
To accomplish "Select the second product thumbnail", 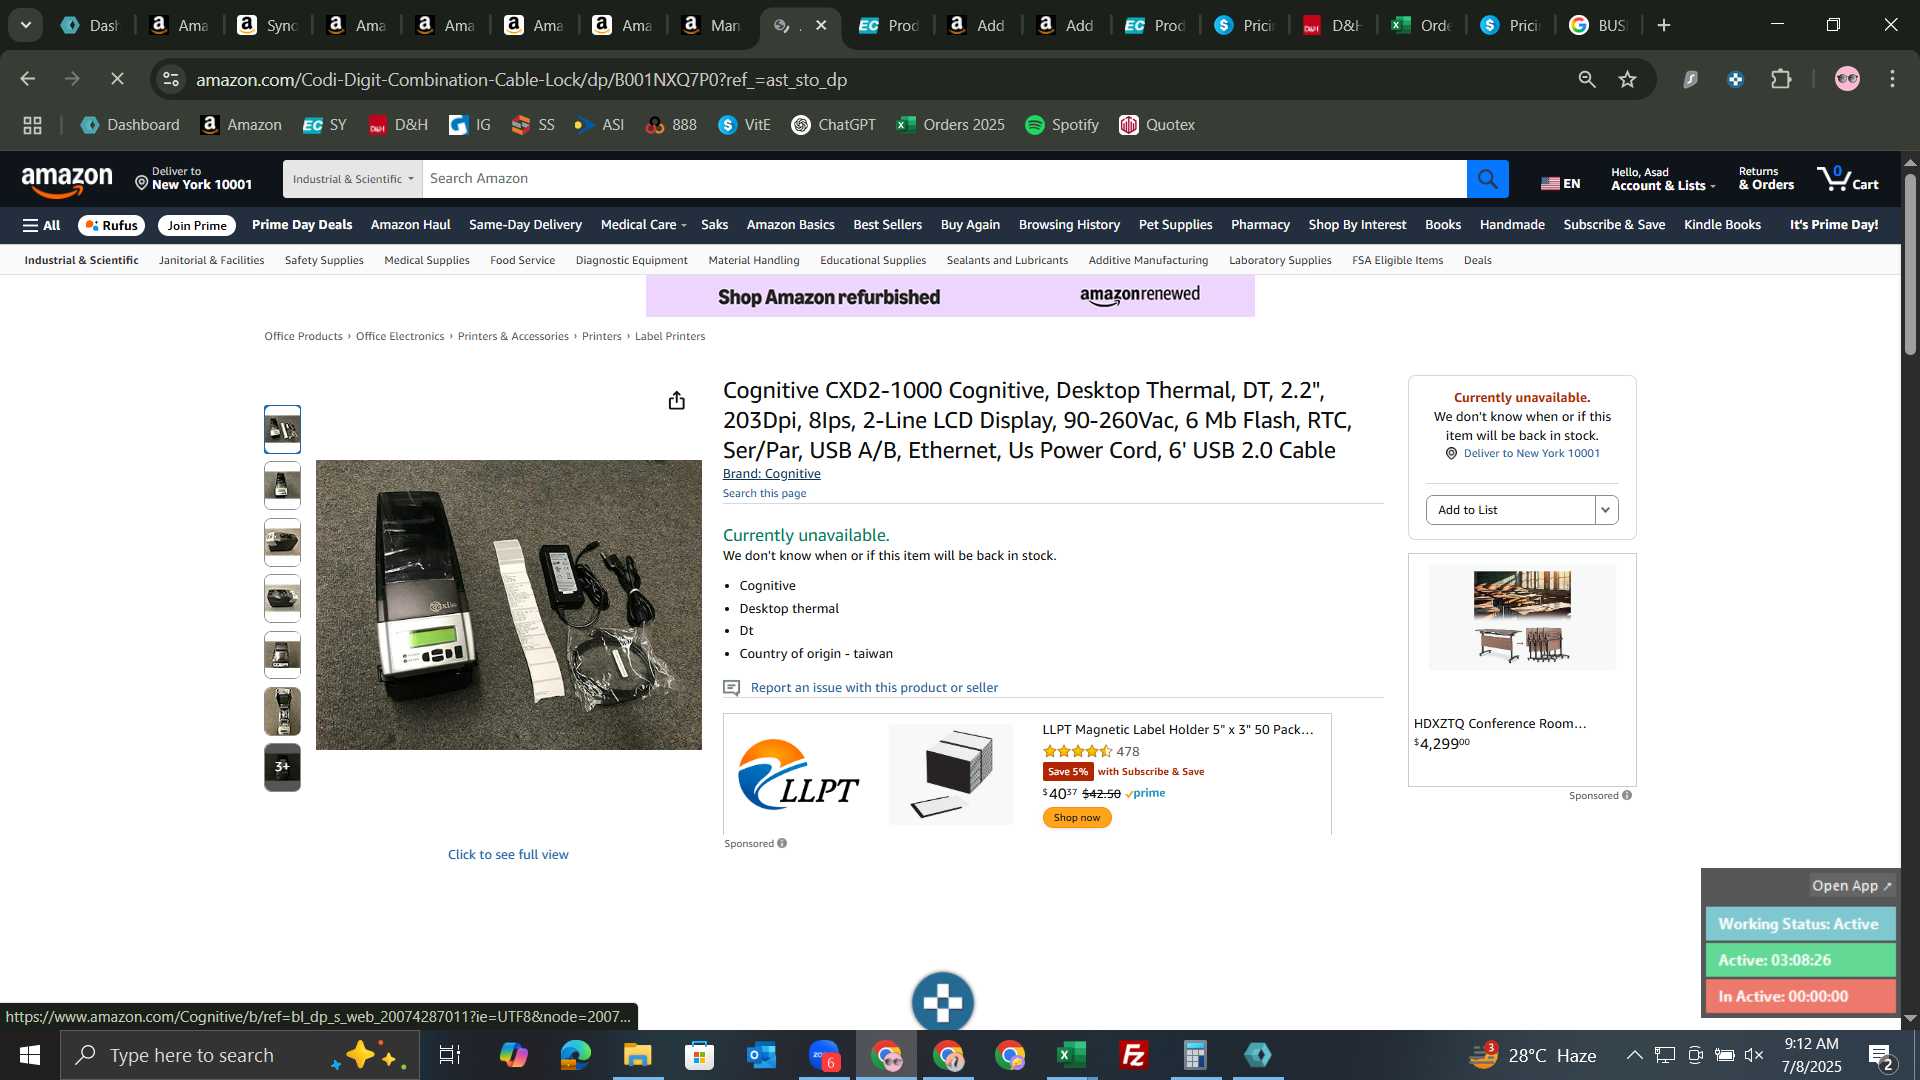I will (x=282, y=486).
